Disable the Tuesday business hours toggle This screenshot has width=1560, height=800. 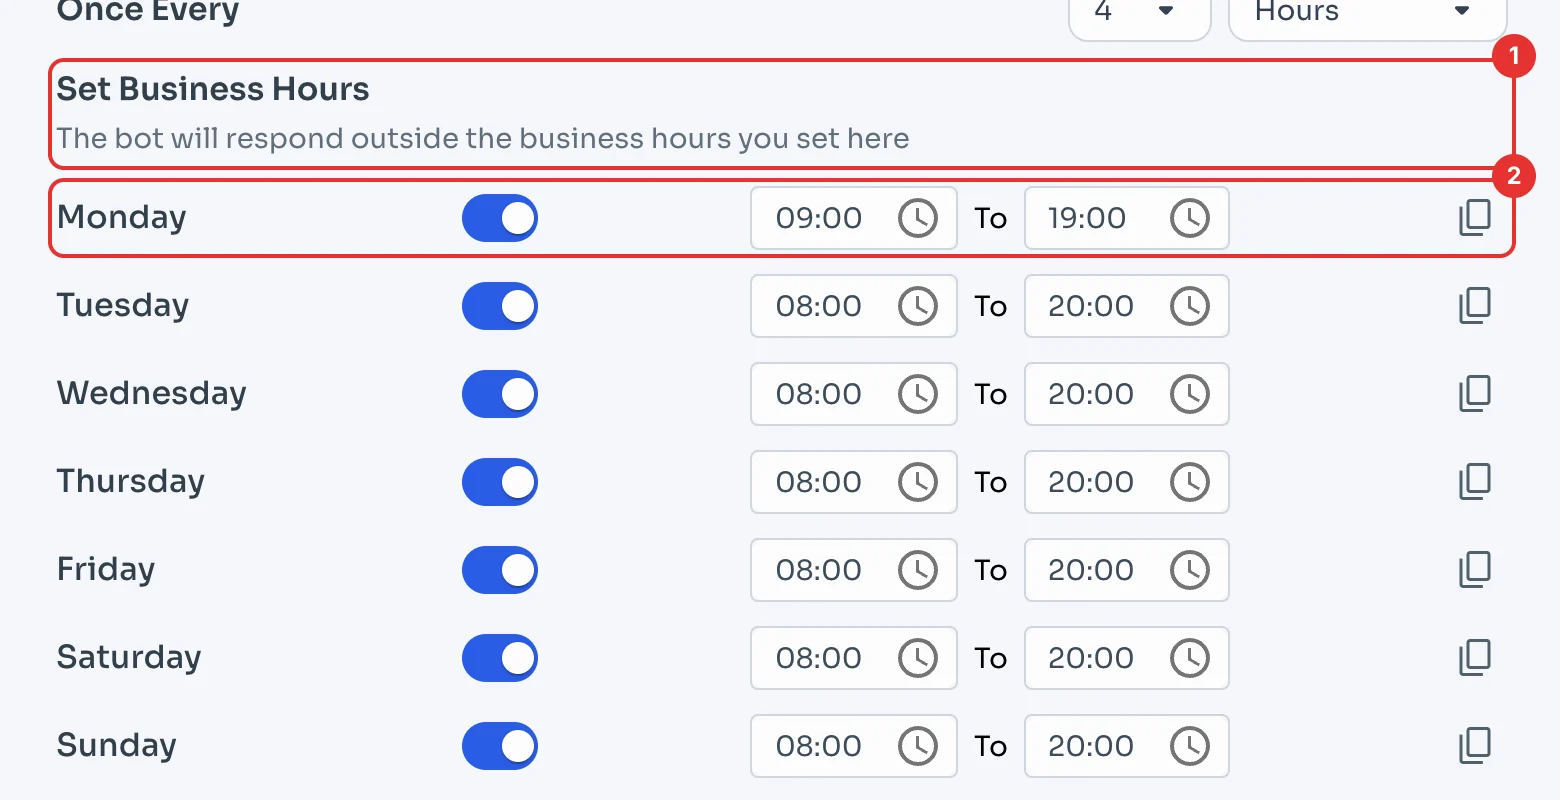coord(500,306)
